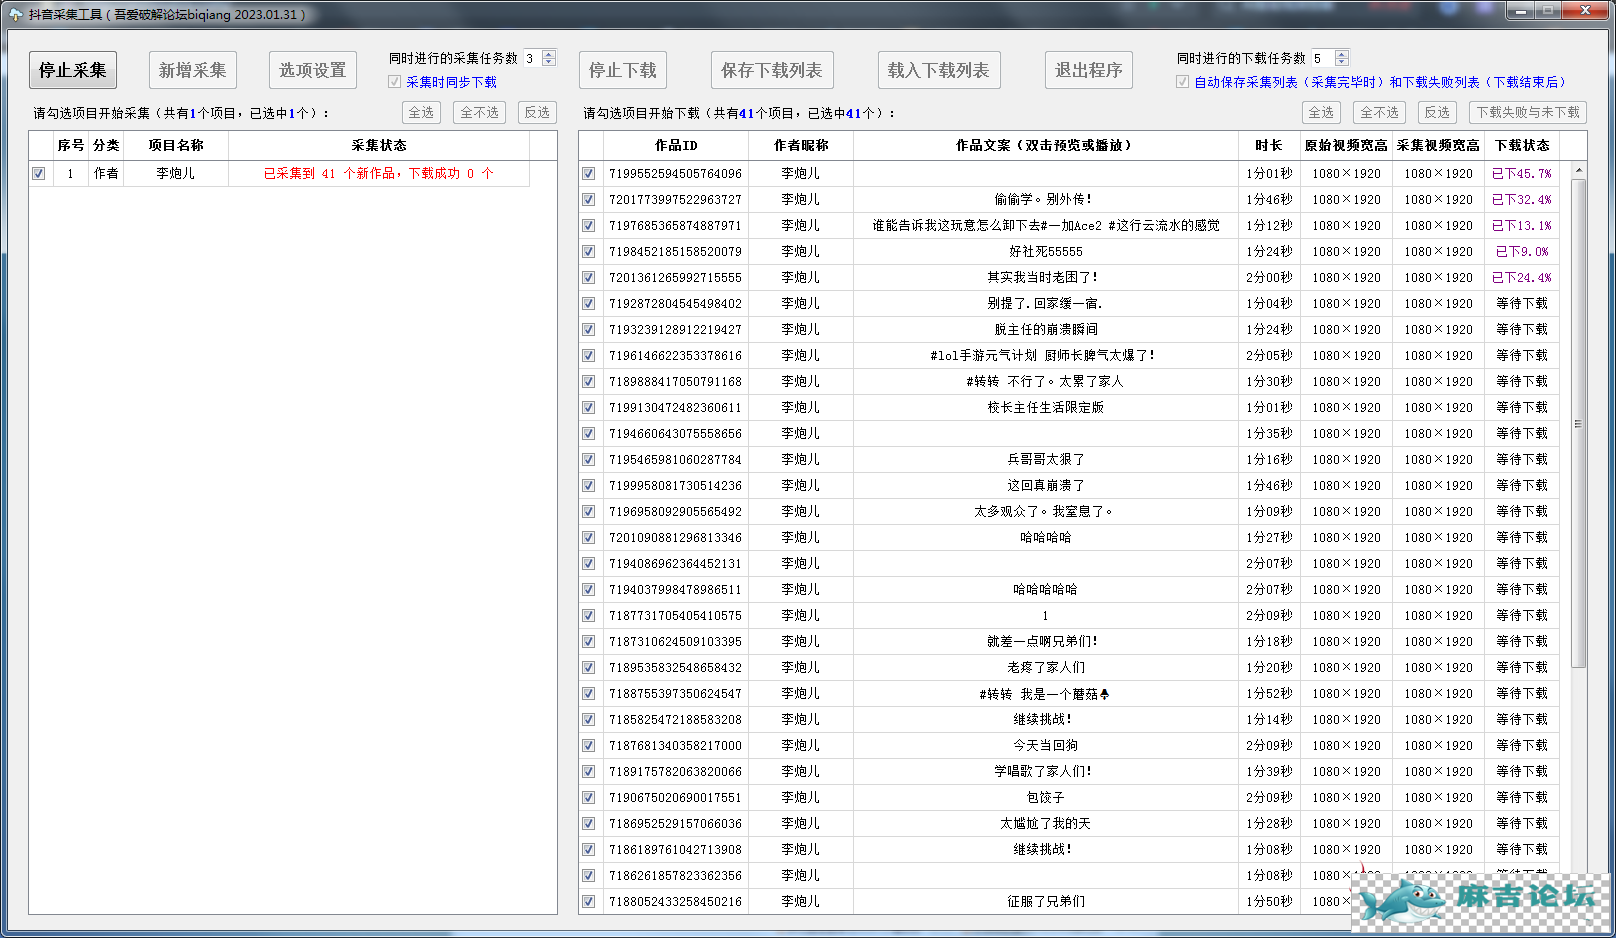Select caption 好社死55555
The image size is (1616, 938).
1045,251
